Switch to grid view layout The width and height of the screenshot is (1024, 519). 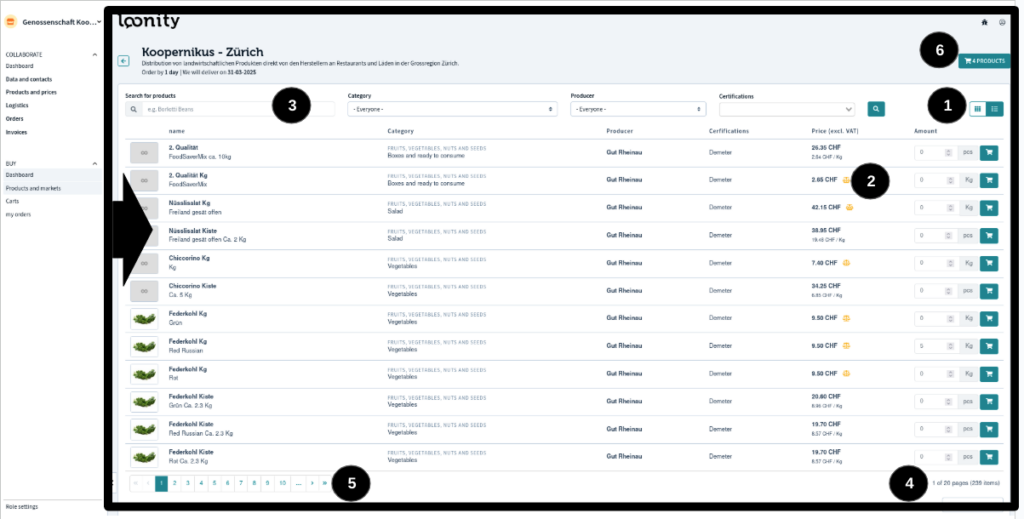[978, 109]
